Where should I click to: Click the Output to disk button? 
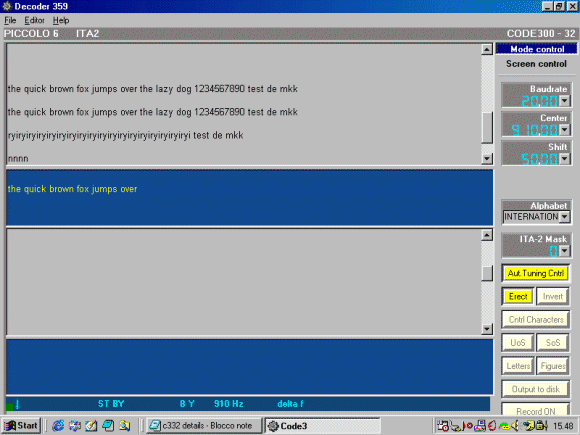pyautogui.click(x=536, y=389)
